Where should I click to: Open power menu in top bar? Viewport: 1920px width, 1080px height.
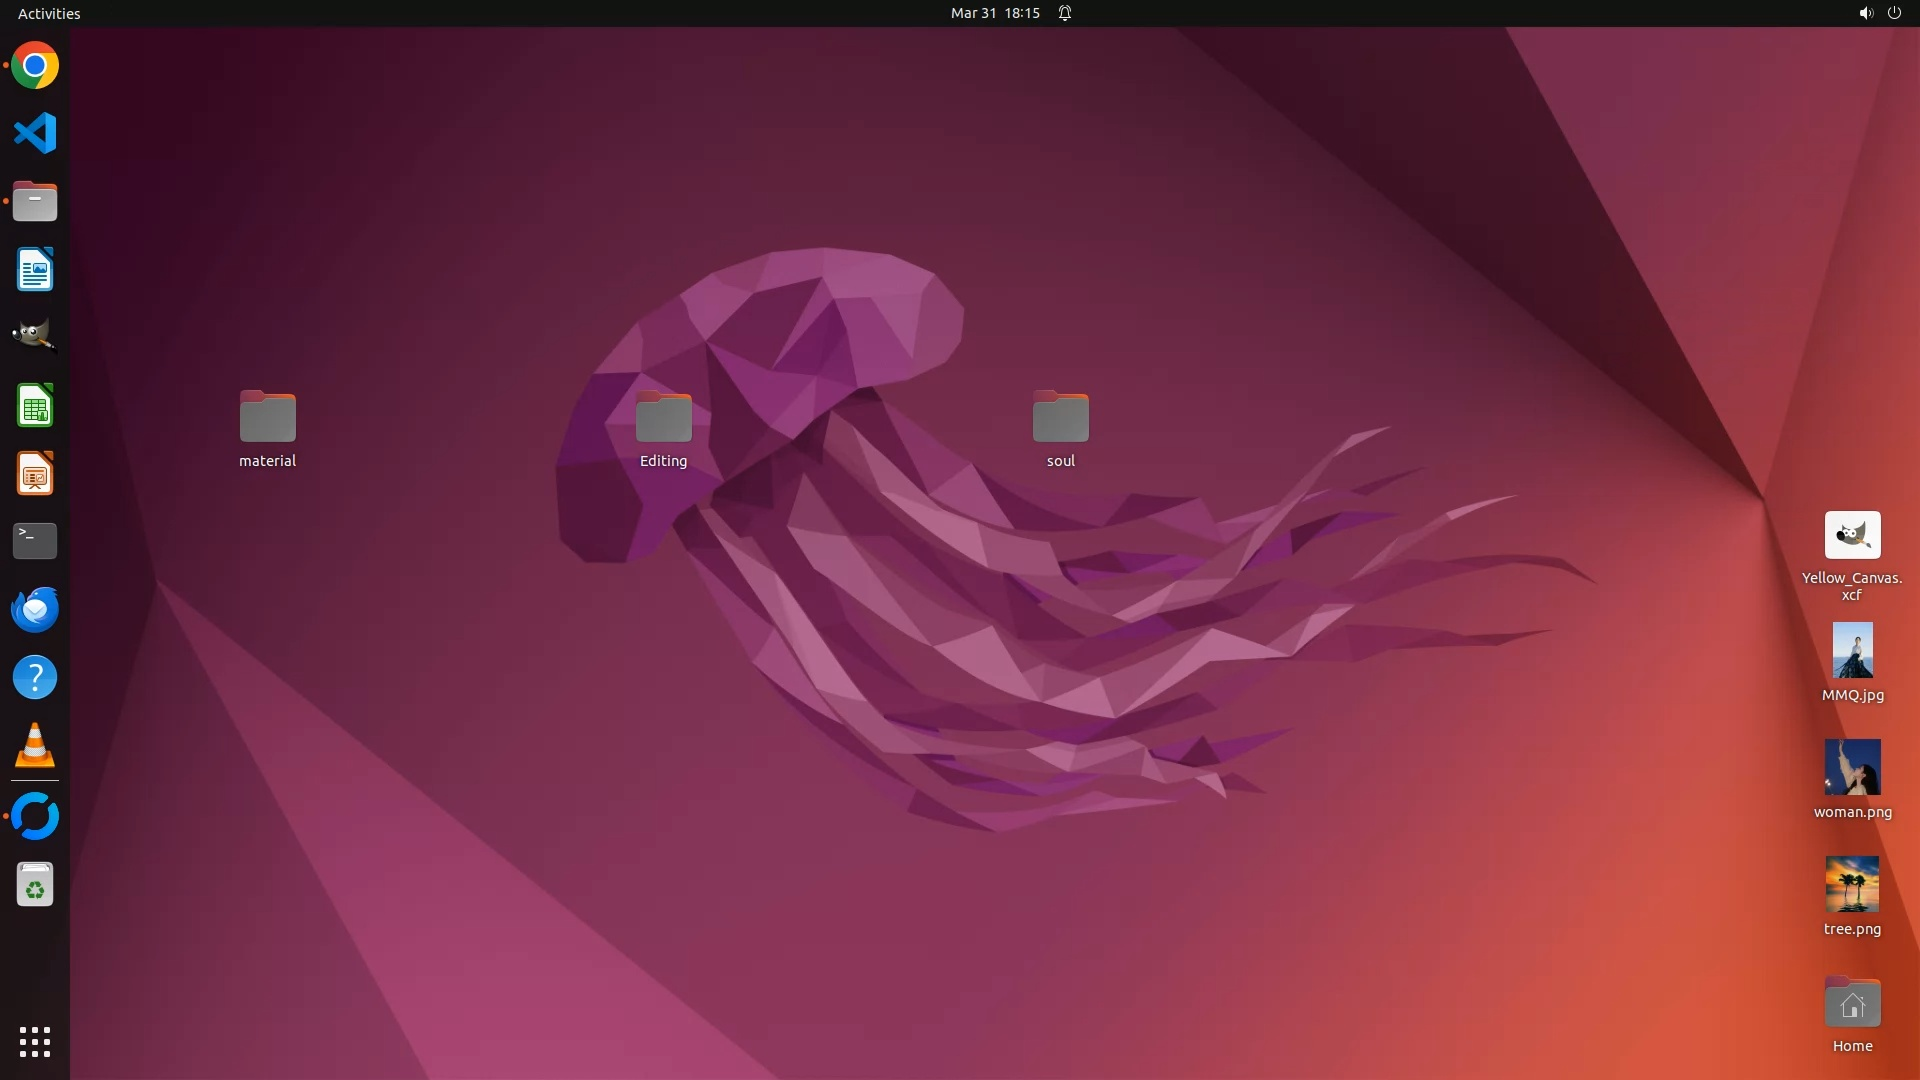point(1894,13)
